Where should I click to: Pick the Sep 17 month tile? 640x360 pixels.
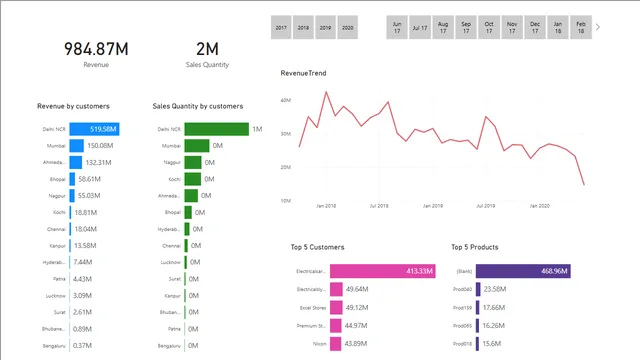click(x=466, y=27)
